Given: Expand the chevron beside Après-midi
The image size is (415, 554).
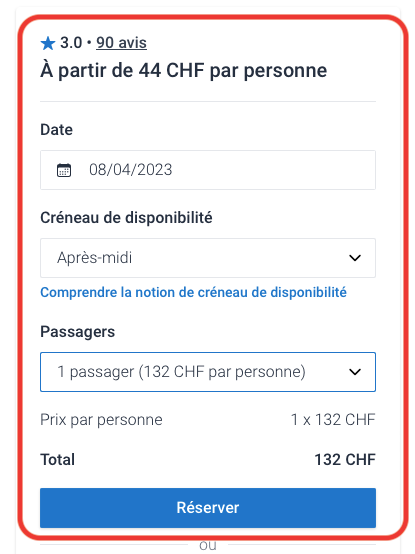Looking at the screenshot, I should (x=355, y=258).
